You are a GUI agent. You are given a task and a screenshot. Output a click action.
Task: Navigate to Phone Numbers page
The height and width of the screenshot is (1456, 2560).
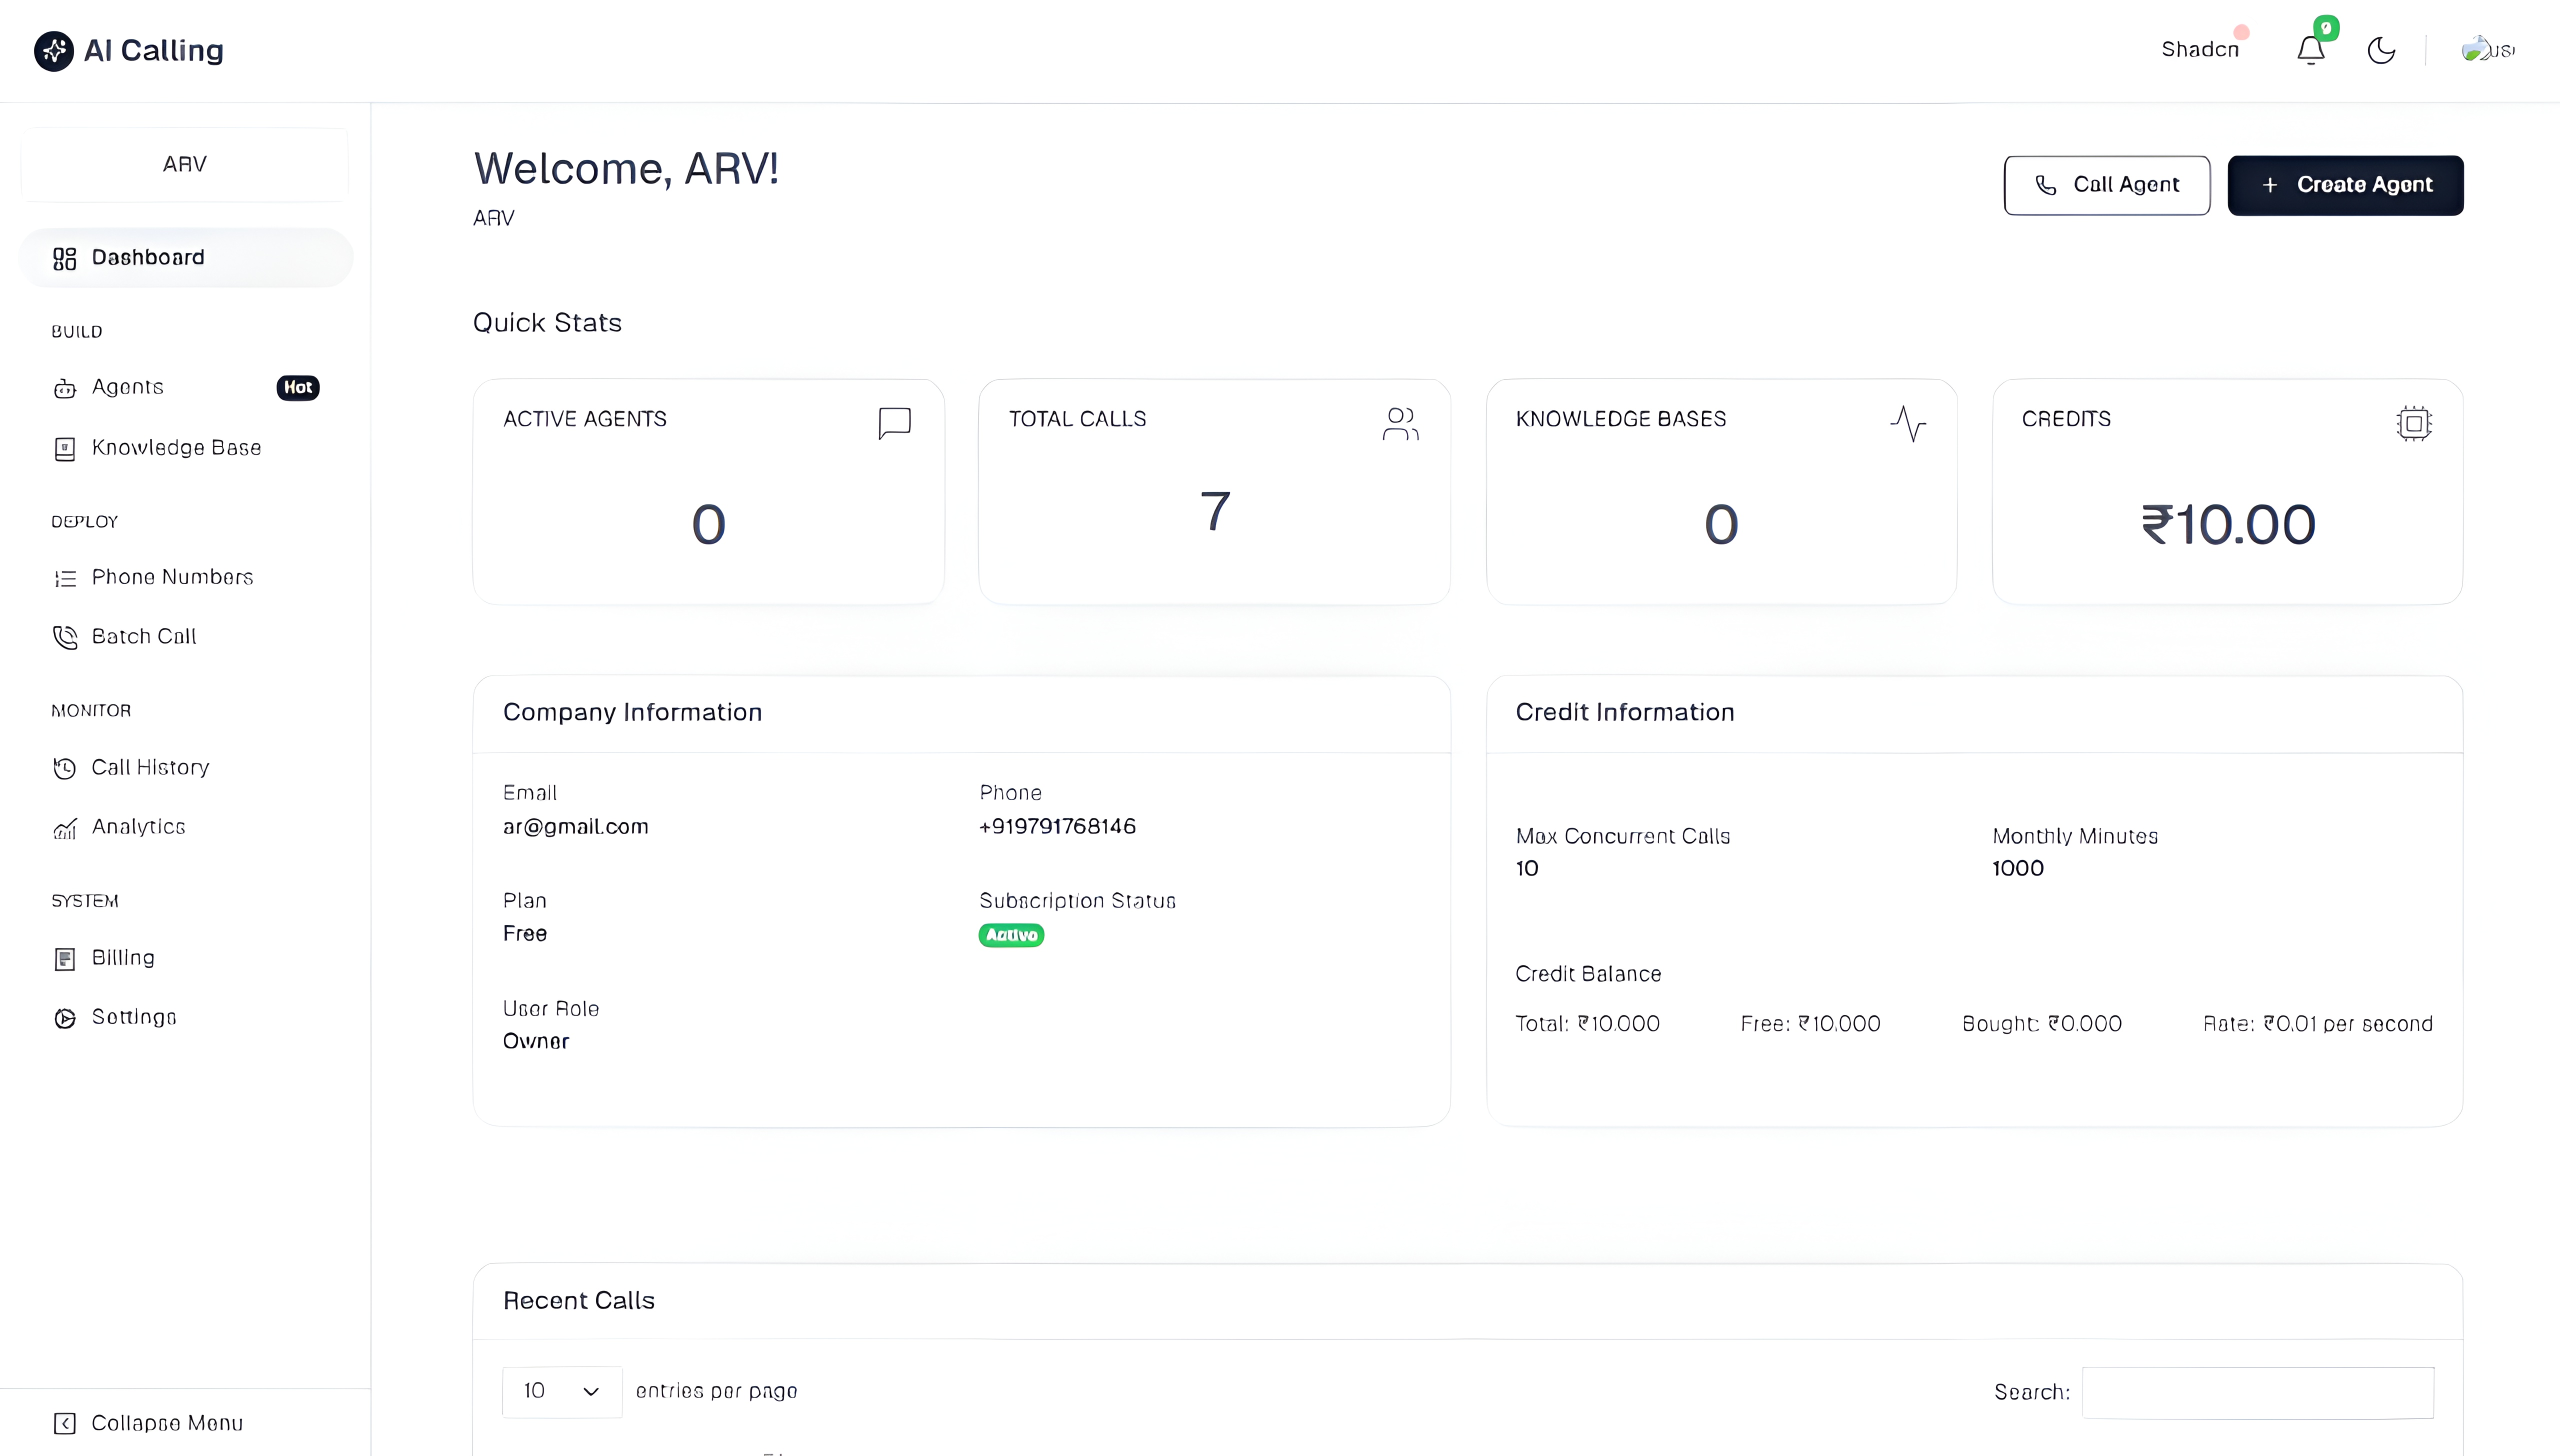click(172, 577)
